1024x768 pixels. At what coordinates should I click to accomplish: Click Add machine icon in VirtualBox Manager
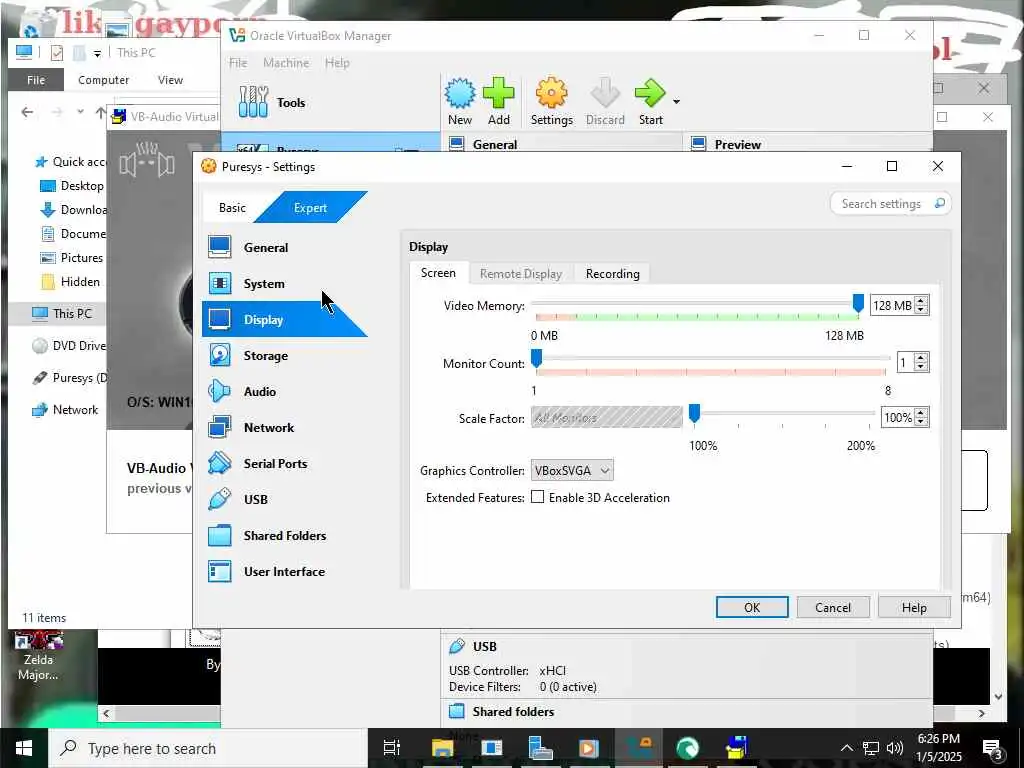click(498, 101)
